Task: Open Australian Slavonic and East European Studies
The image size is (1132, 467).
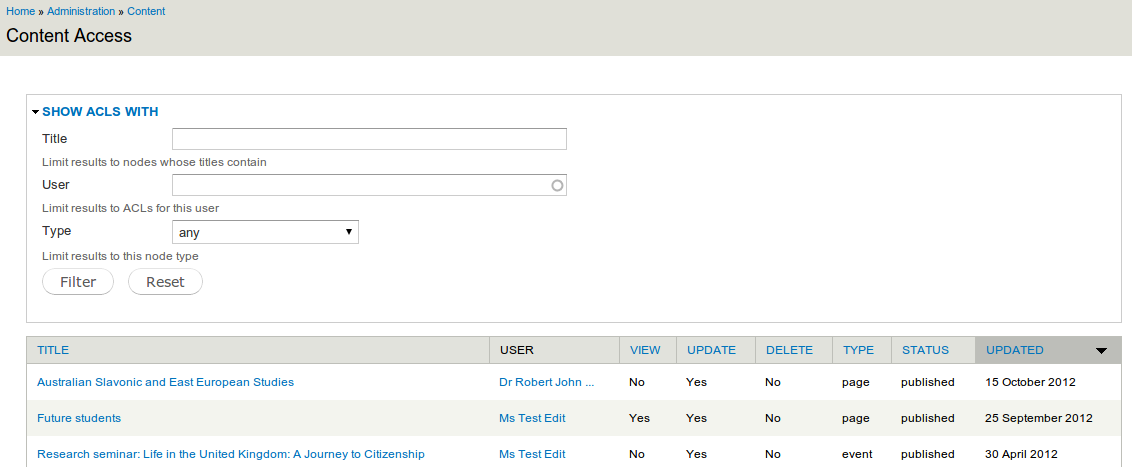Action: (165, 382)
